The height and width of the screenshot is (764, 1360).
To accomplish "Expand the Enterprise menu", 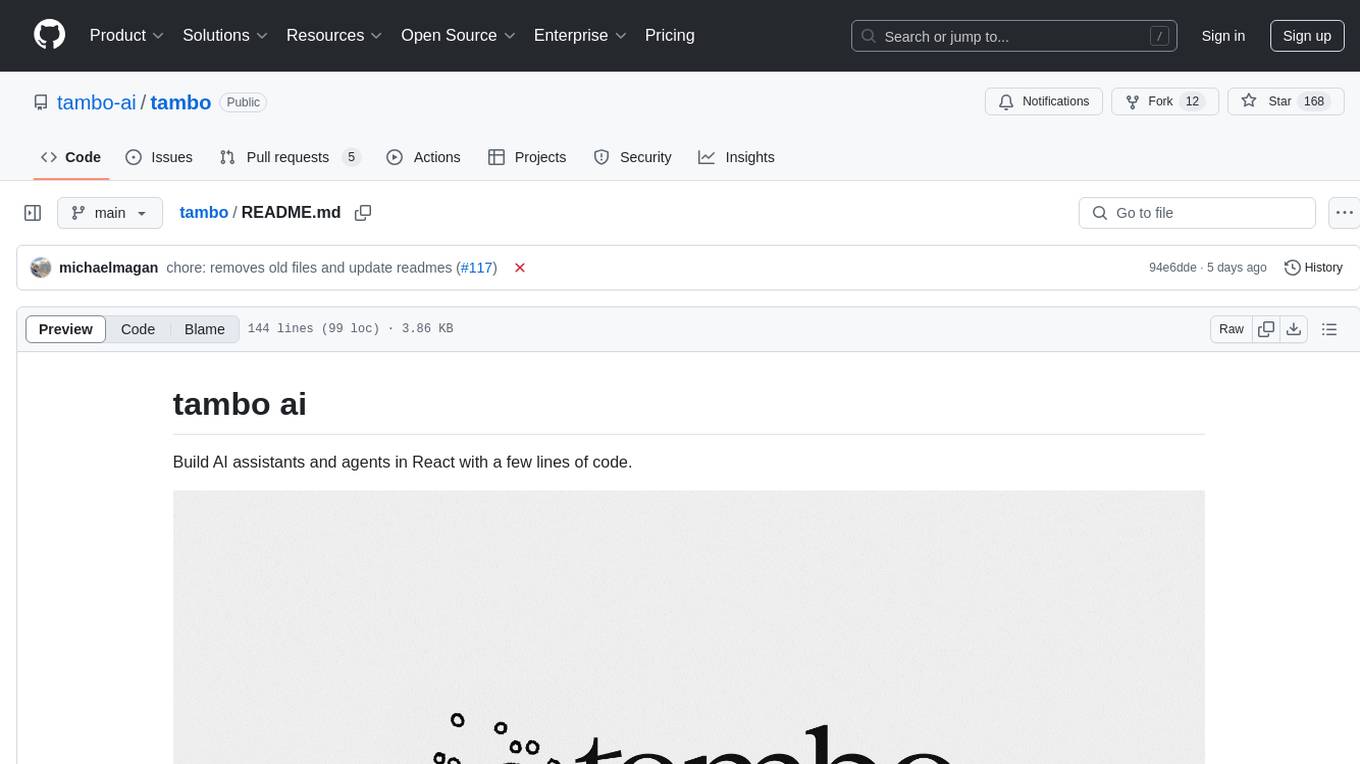I will (580, 35).
